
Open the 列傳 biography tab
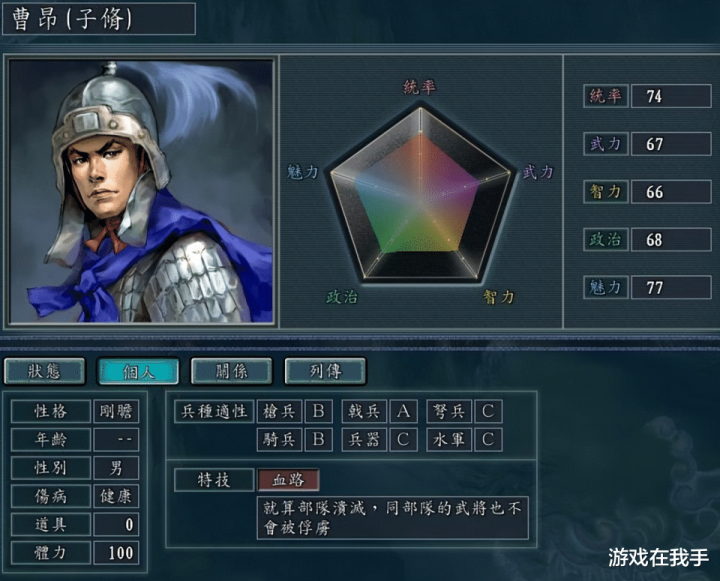[x=326, y=371]
